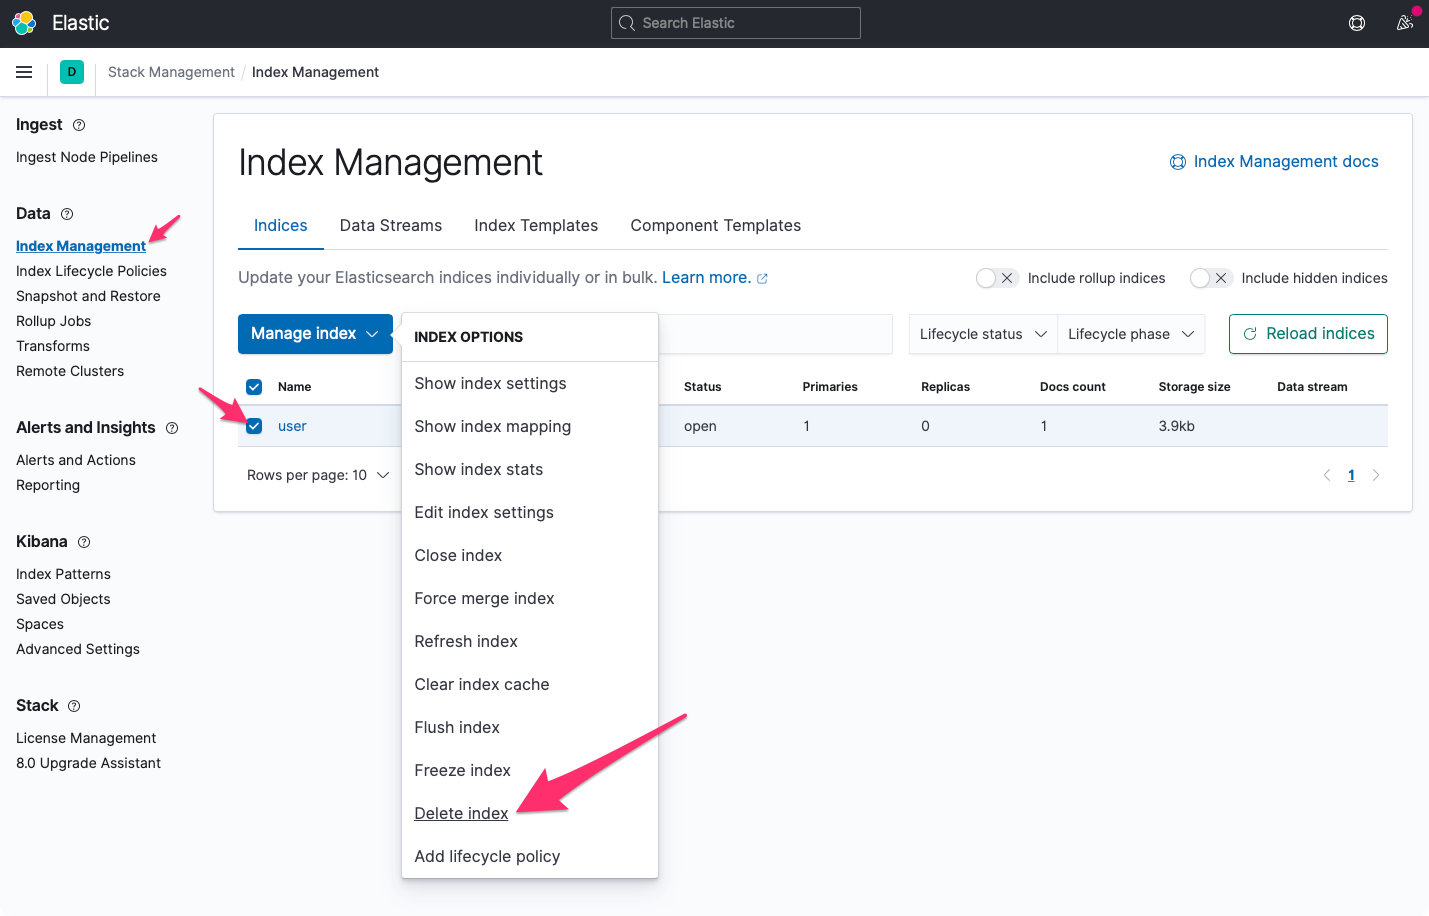Expand the Lifecycle status filter
This screenshot has height=916, width=1429.
coord(982,334)
